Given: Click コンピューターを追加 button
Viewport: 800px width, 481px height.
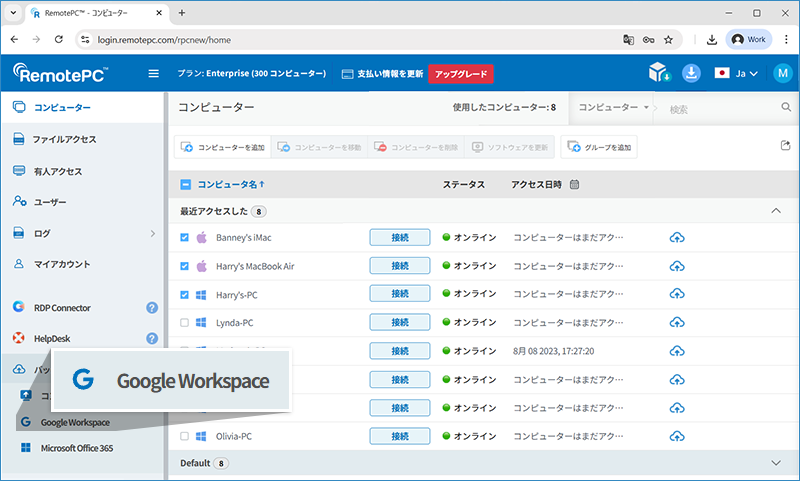Looking at the screenshot, I should point(222,147).
